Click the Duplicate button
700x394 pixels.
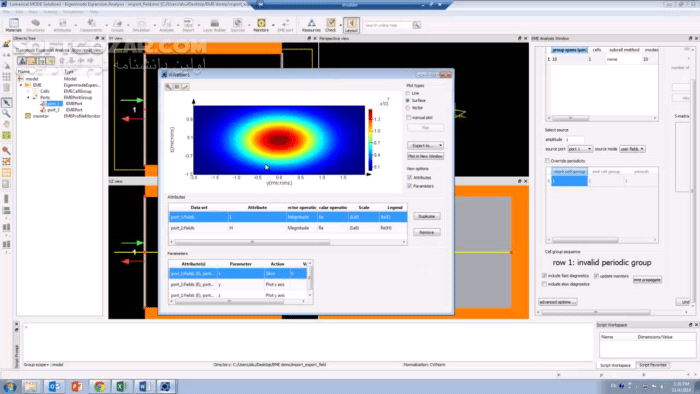[x=427, y=216]
